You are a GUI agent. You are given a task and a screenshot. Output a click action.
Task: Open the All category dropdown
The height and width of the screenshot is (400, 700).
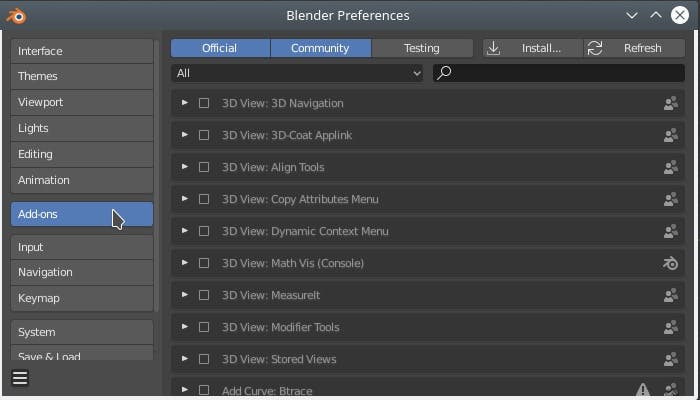[297, 73]
